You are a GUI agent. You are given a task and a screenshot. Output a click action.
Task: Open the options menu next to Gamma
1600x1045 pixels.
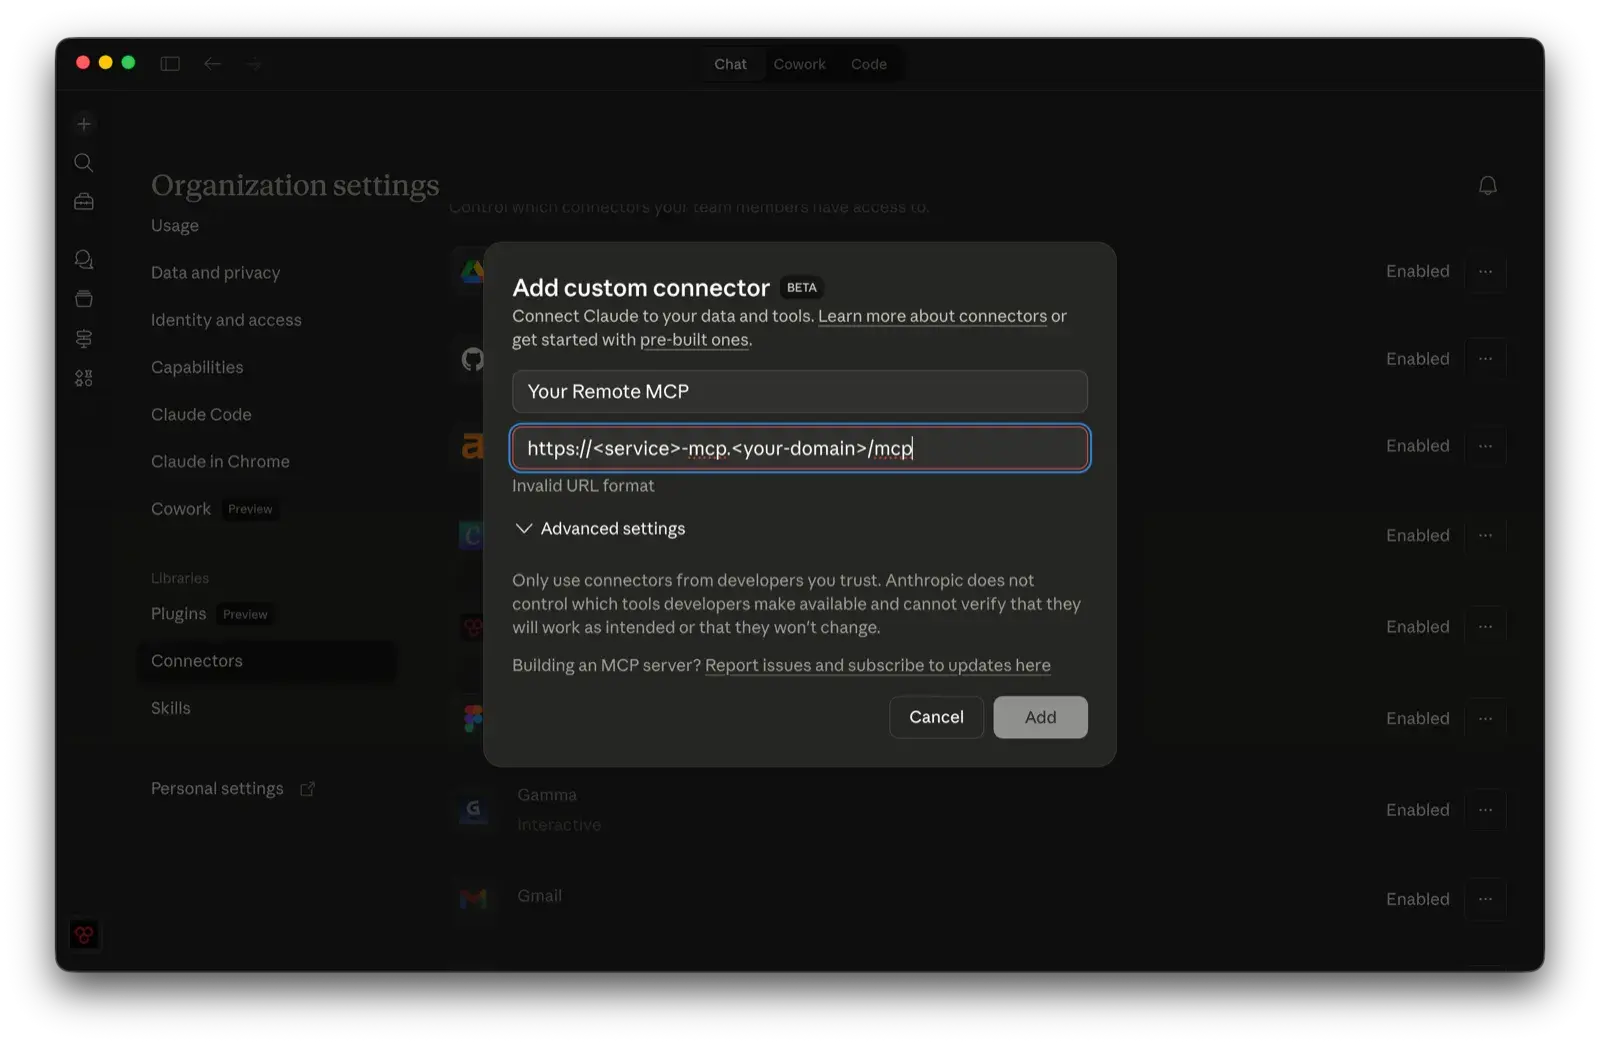click(1486, 810)
